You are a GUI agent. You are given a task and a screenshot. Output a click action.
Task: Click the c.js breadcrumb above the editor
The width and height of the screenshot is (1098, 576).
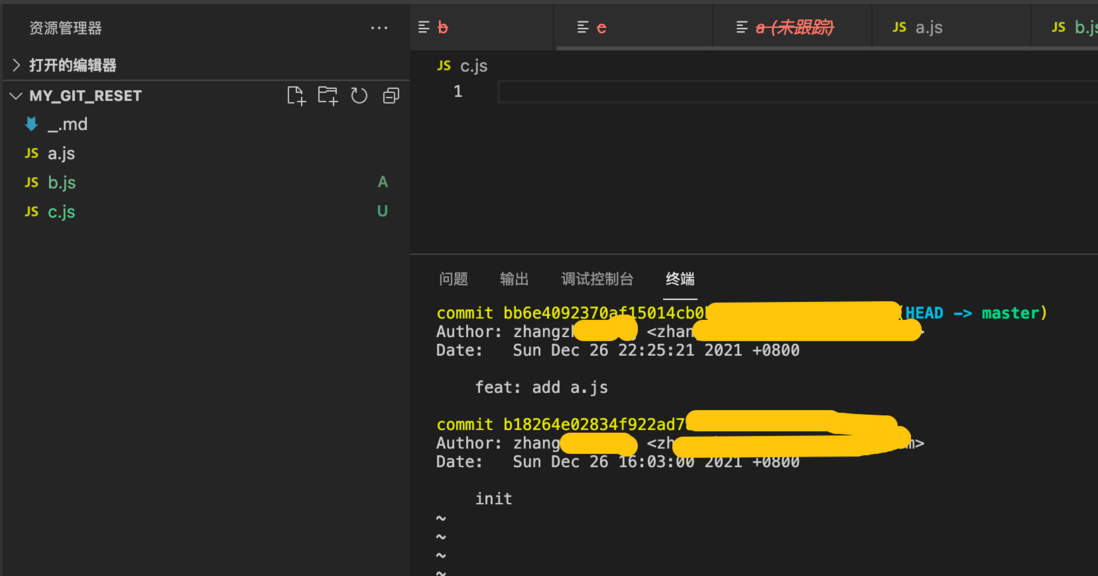tap(473, 66)
